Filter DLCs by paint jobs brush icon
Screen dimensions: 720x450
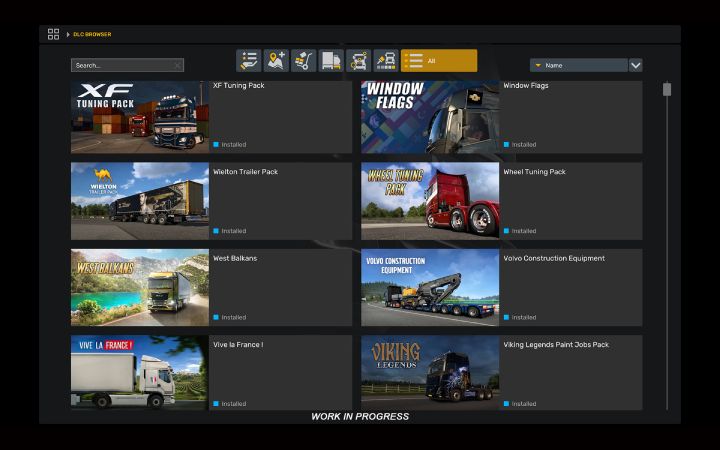tap(386, 61)
